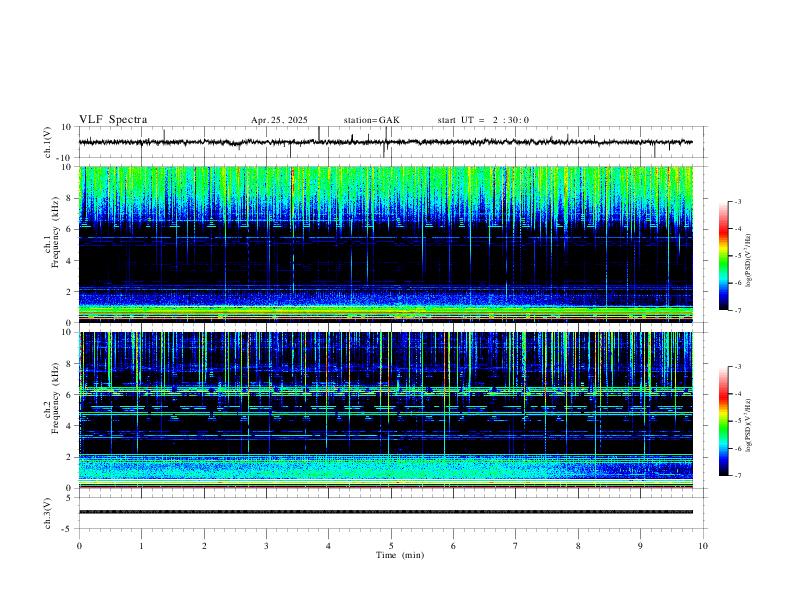
Task: Click time axis tick label "3"
Action: [x=266, y=546]
